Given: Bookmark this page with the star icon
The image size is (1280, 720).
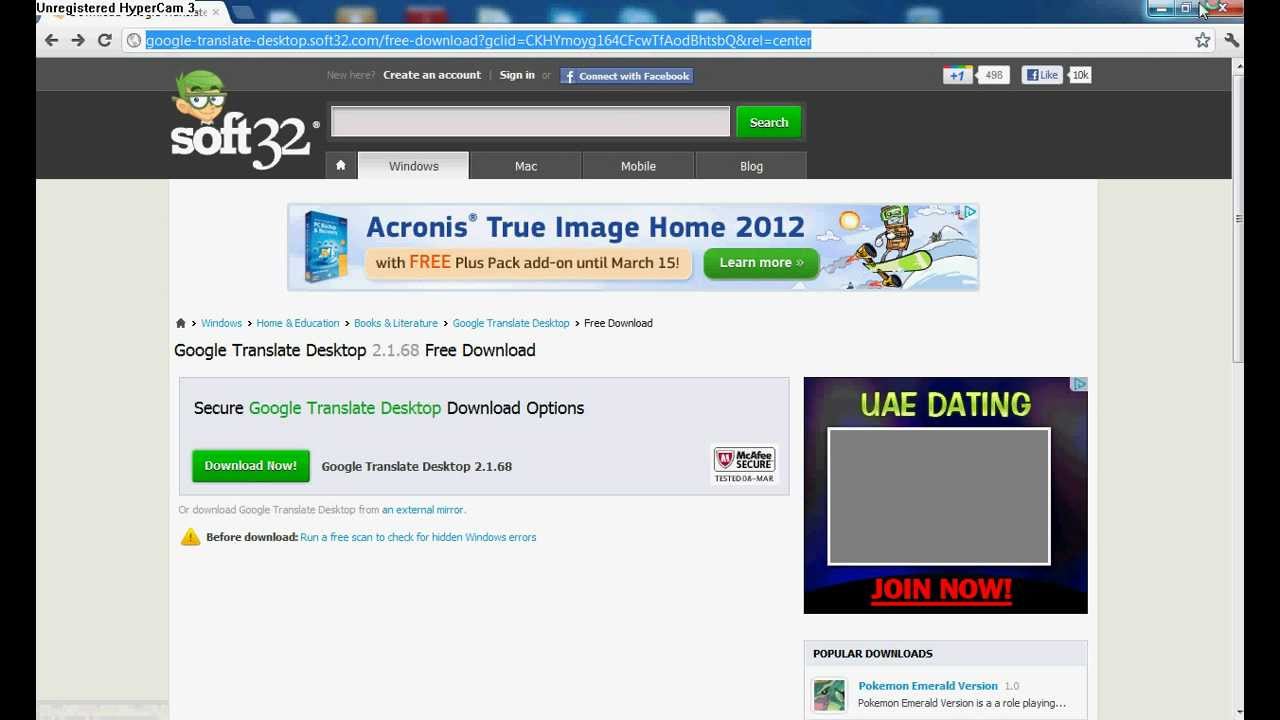Looking at the screenshot, I should 1202,40.
